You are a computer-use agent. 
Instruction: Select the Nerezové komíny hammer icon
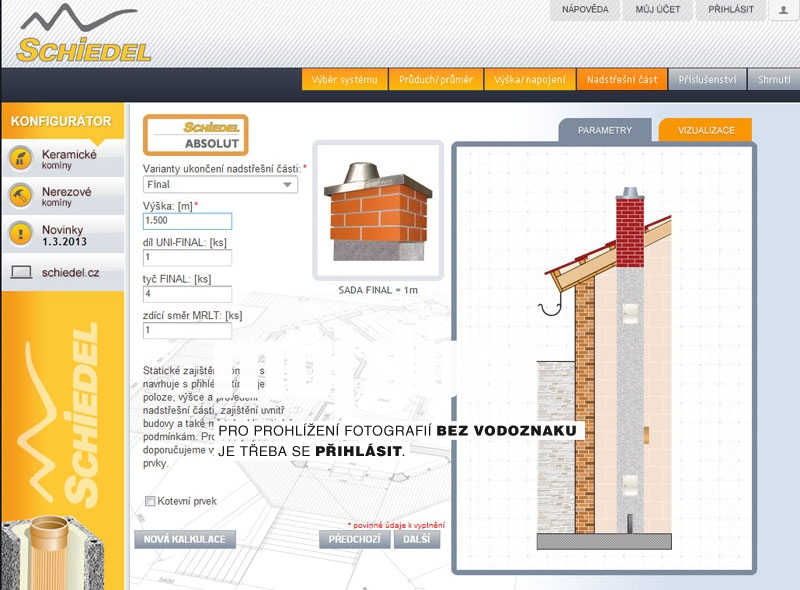[21, 196]
